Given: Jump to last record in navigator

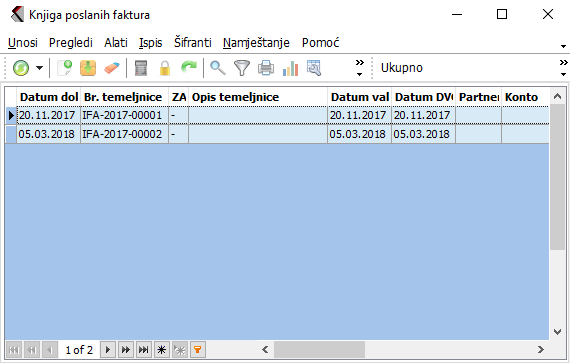Looking at the screenshot, I should [x=144, y=350].
